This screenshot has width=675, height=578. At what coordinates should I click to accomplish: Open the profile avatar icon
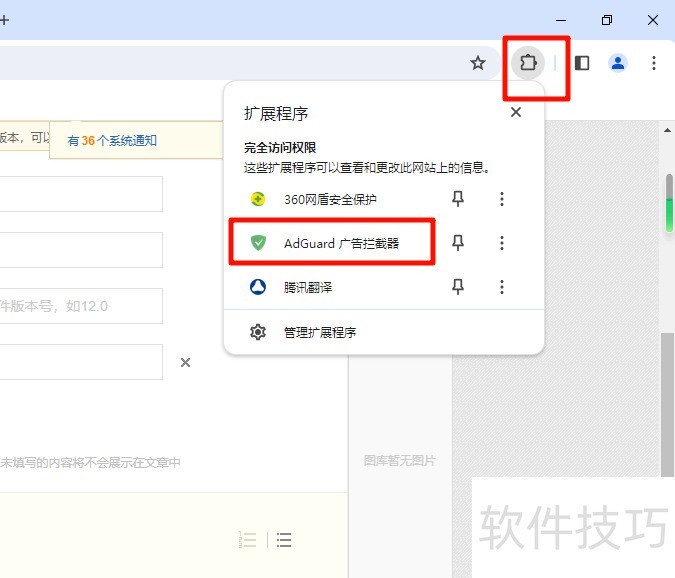click(x=618, y=63)
